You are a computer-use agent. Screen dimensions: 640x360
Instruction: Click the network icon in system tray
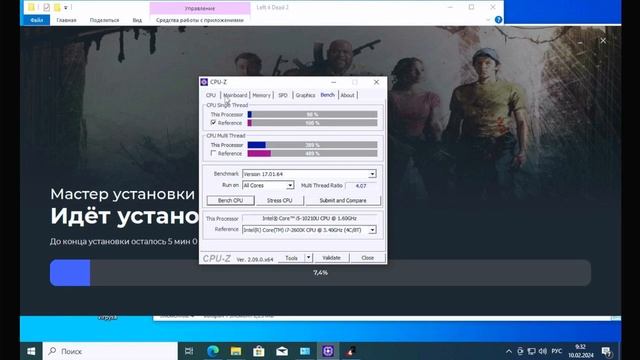(x=531, y=351)
